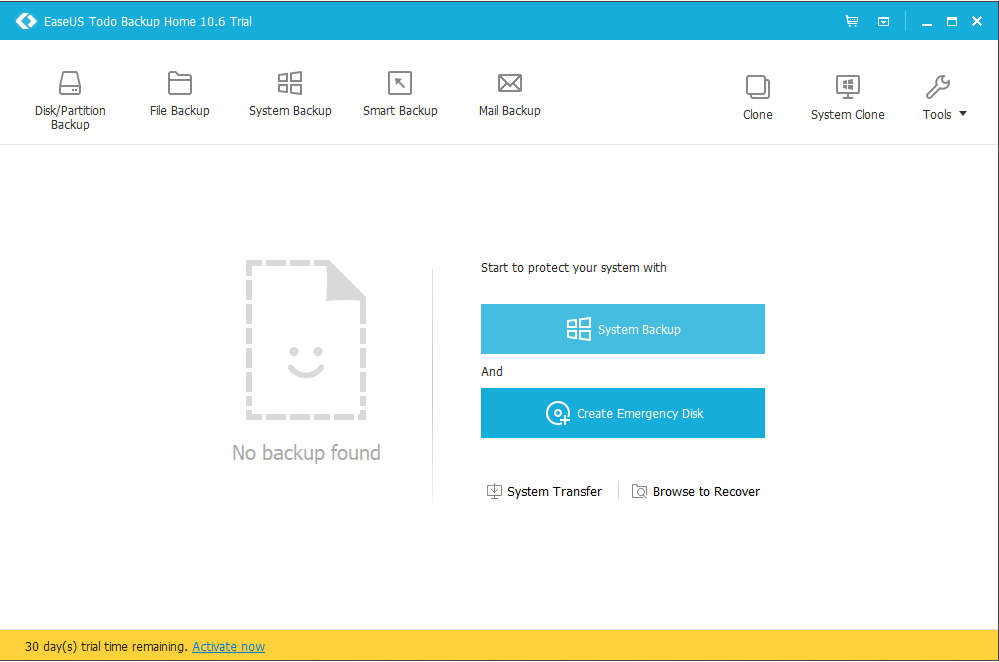Launch Smart Backup
Screen dimensions: 999x662
(400, 94)
